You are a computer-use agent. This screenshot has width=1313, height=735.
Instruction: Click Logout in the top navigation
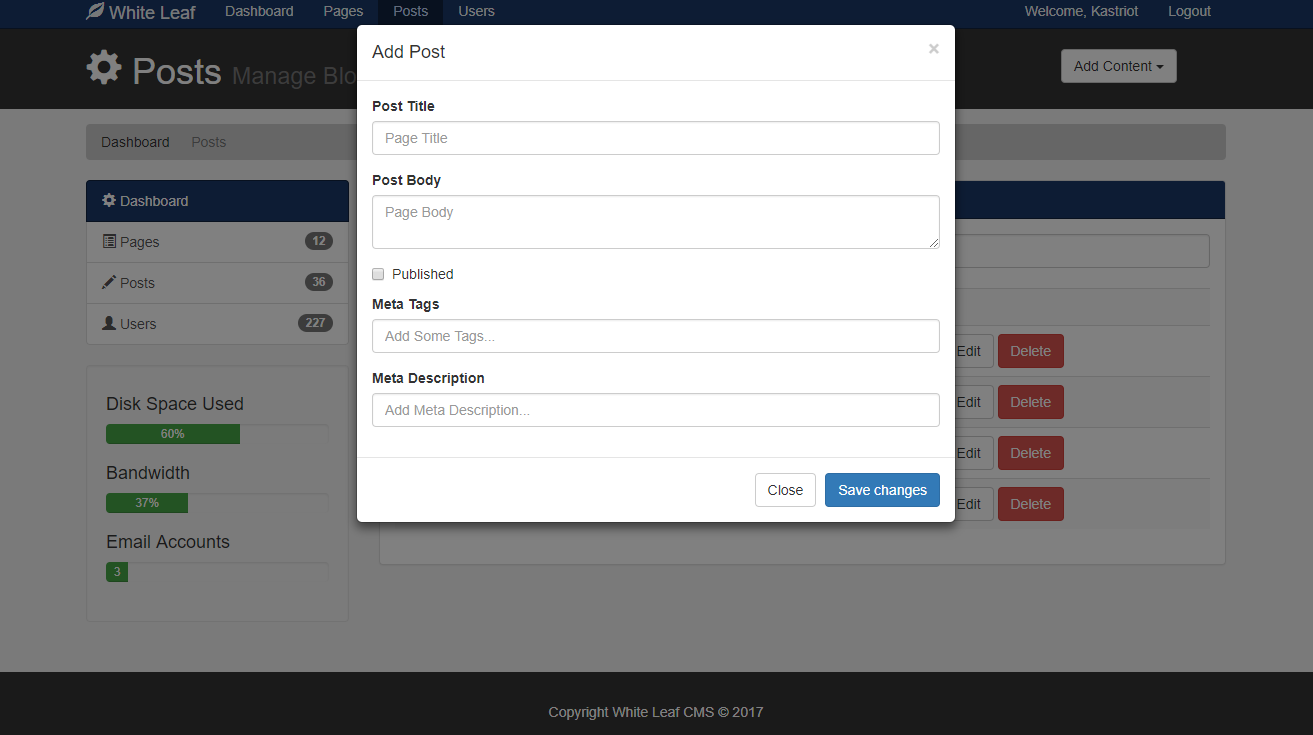point(1189,11)
